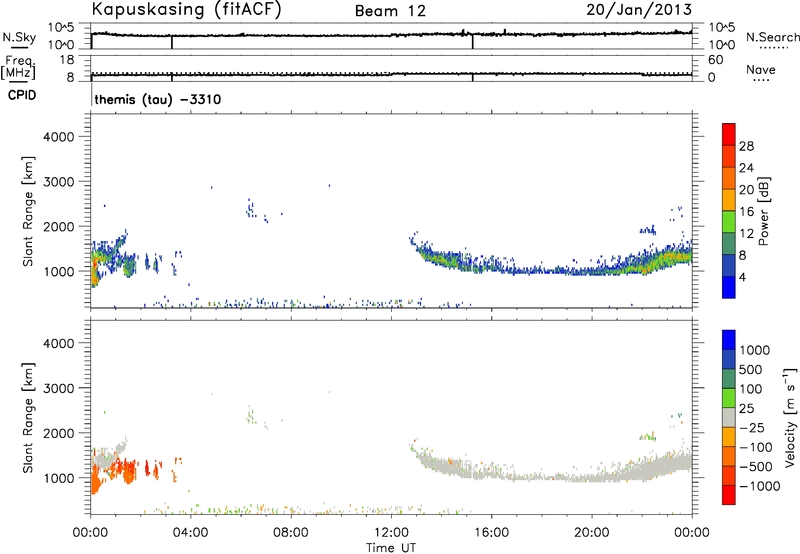800x554 pixels.
Task: Click the 12:00 time tick label
Action: (x=391, y=533)
